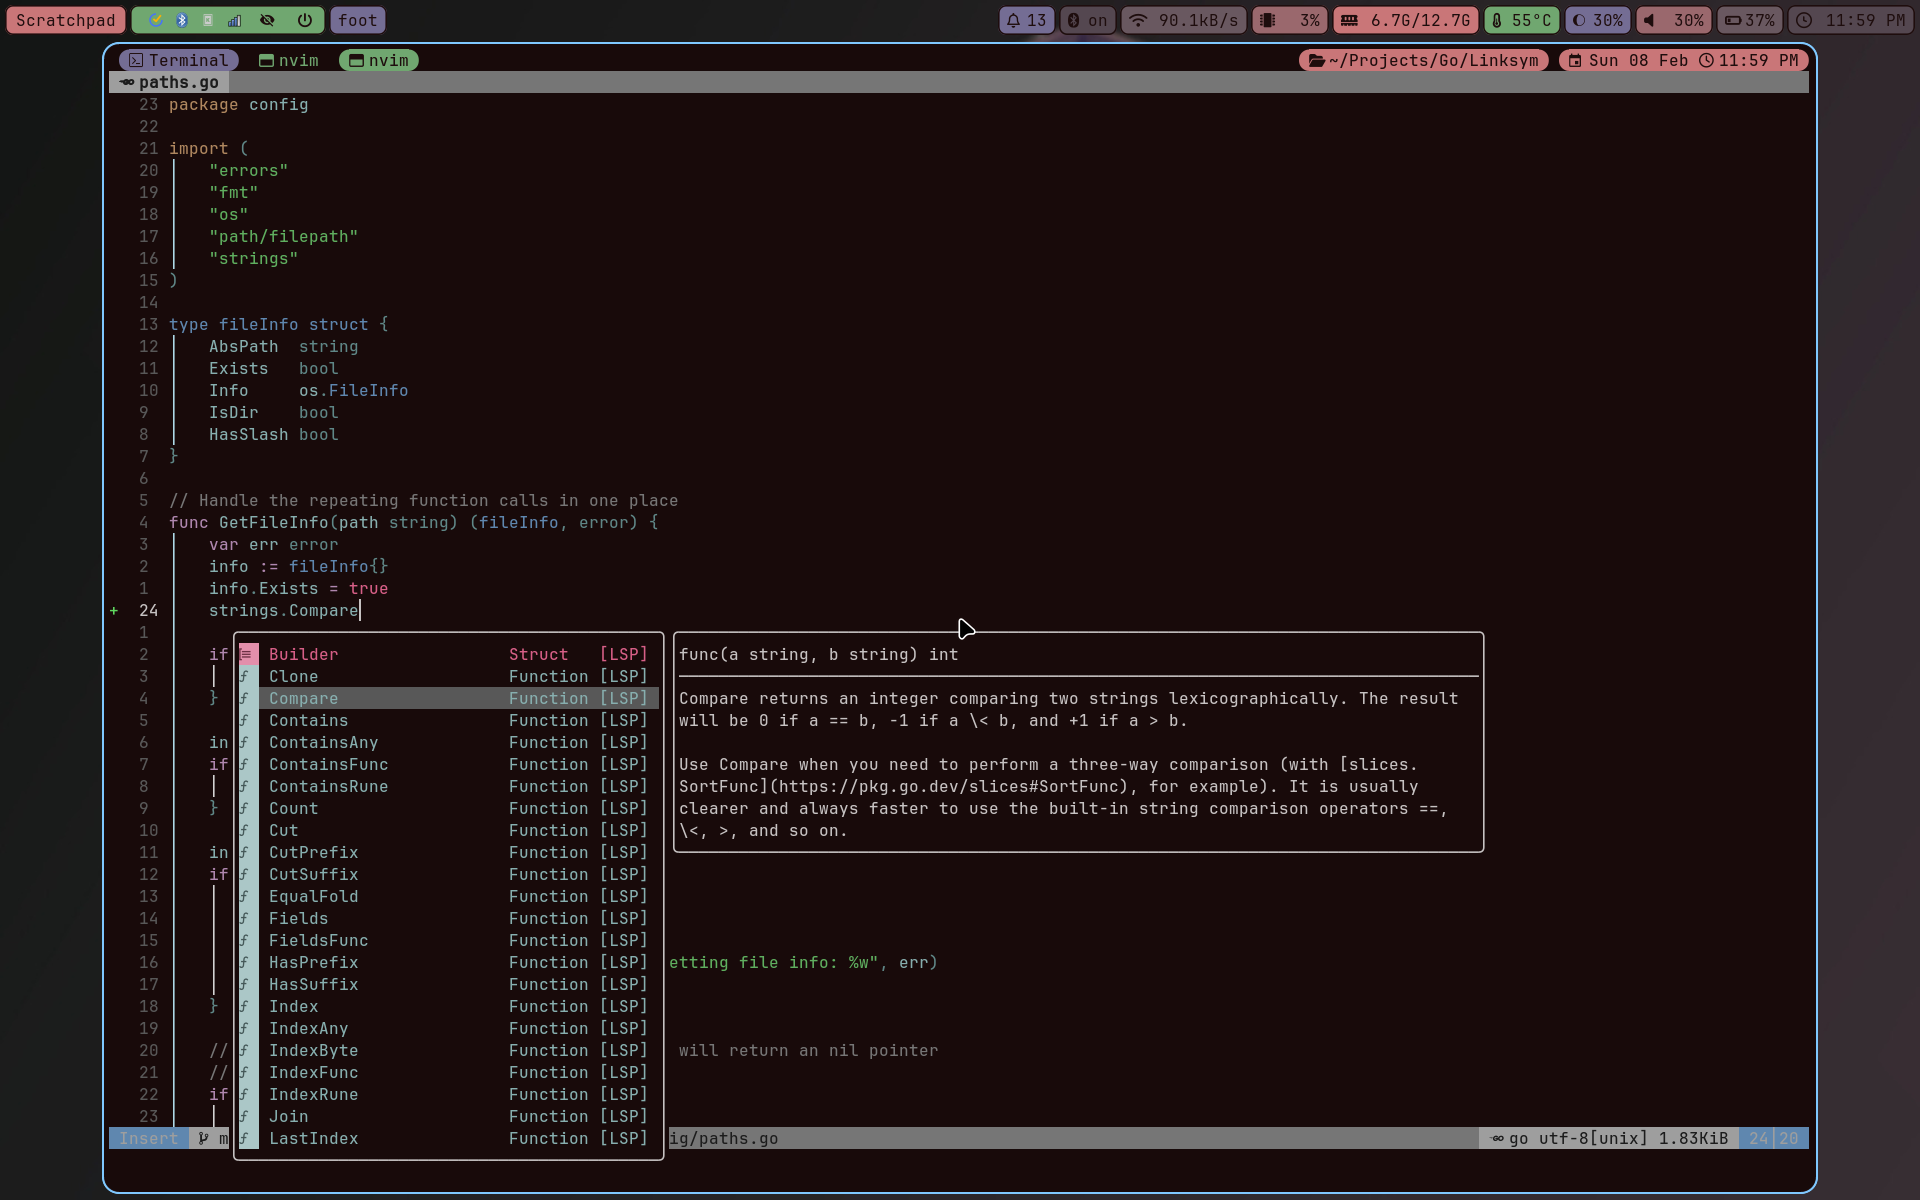The height and width of the screenshot is (1200, 1920).
Task: Select IndexRune completion entry
Action: tap(448, 1094)
